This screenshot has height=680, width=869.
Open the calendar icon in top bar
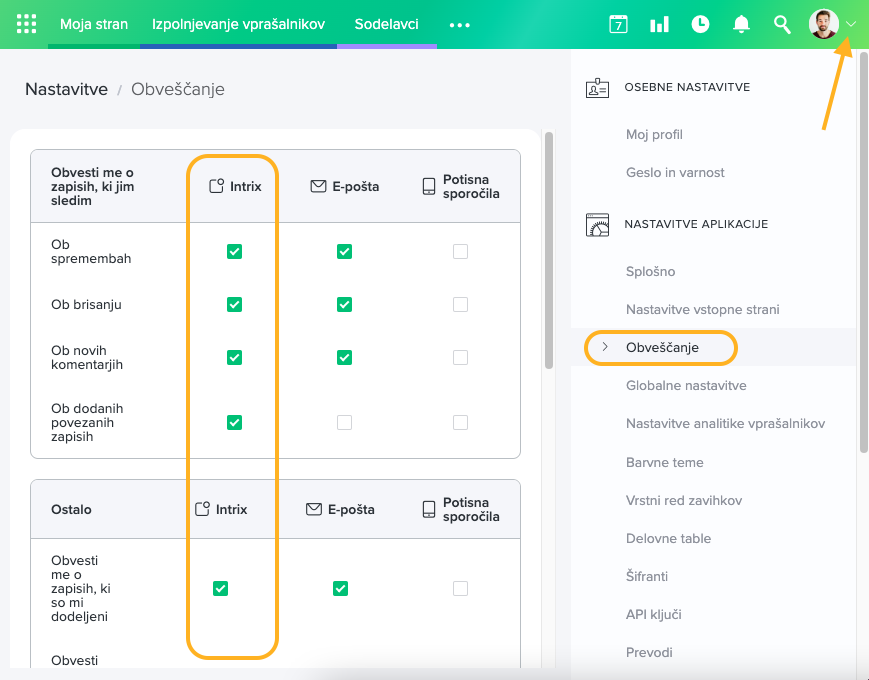tap(618, 24)
